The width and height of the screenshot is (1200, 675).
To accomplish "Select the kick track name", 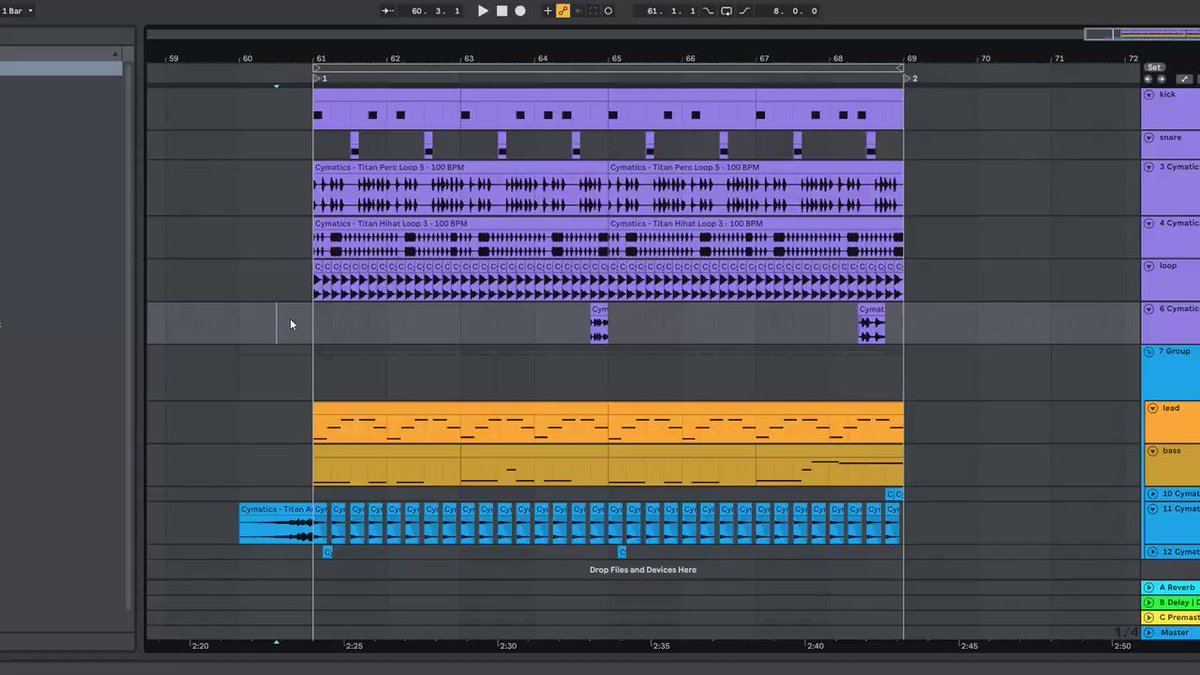I will pos(1168,95).
